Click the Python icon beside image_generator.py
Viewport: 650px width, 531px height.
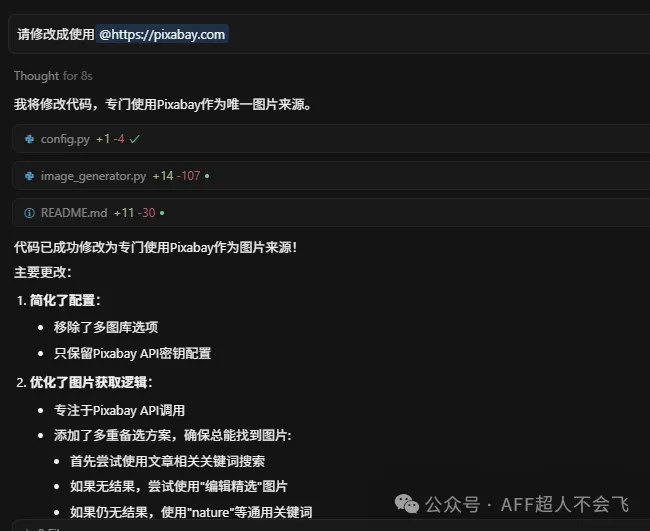tap(29, 176)
